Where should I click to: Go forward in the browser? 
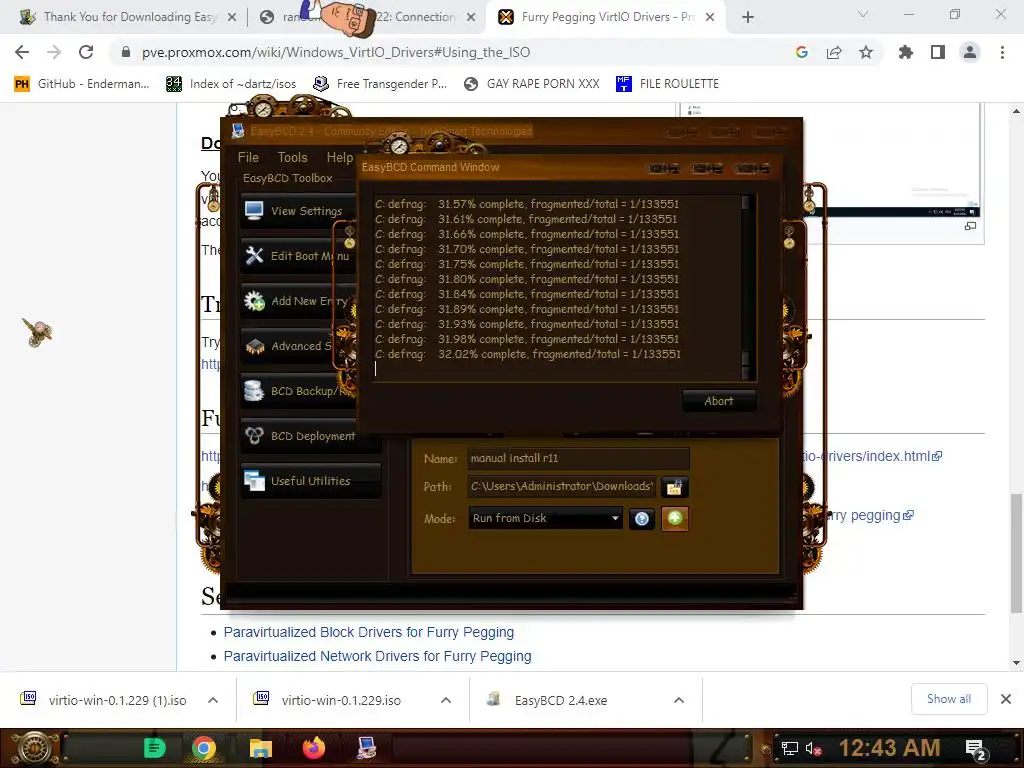[x=54, y=52]
